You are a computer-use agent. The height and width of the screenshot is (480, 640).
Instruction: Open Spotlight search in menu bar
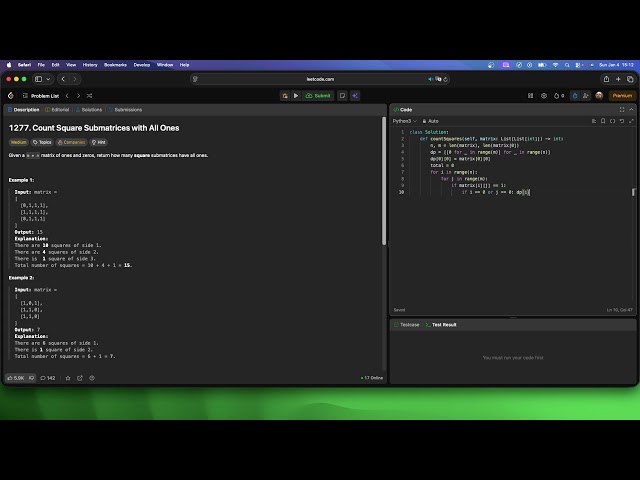click(567, 65)
